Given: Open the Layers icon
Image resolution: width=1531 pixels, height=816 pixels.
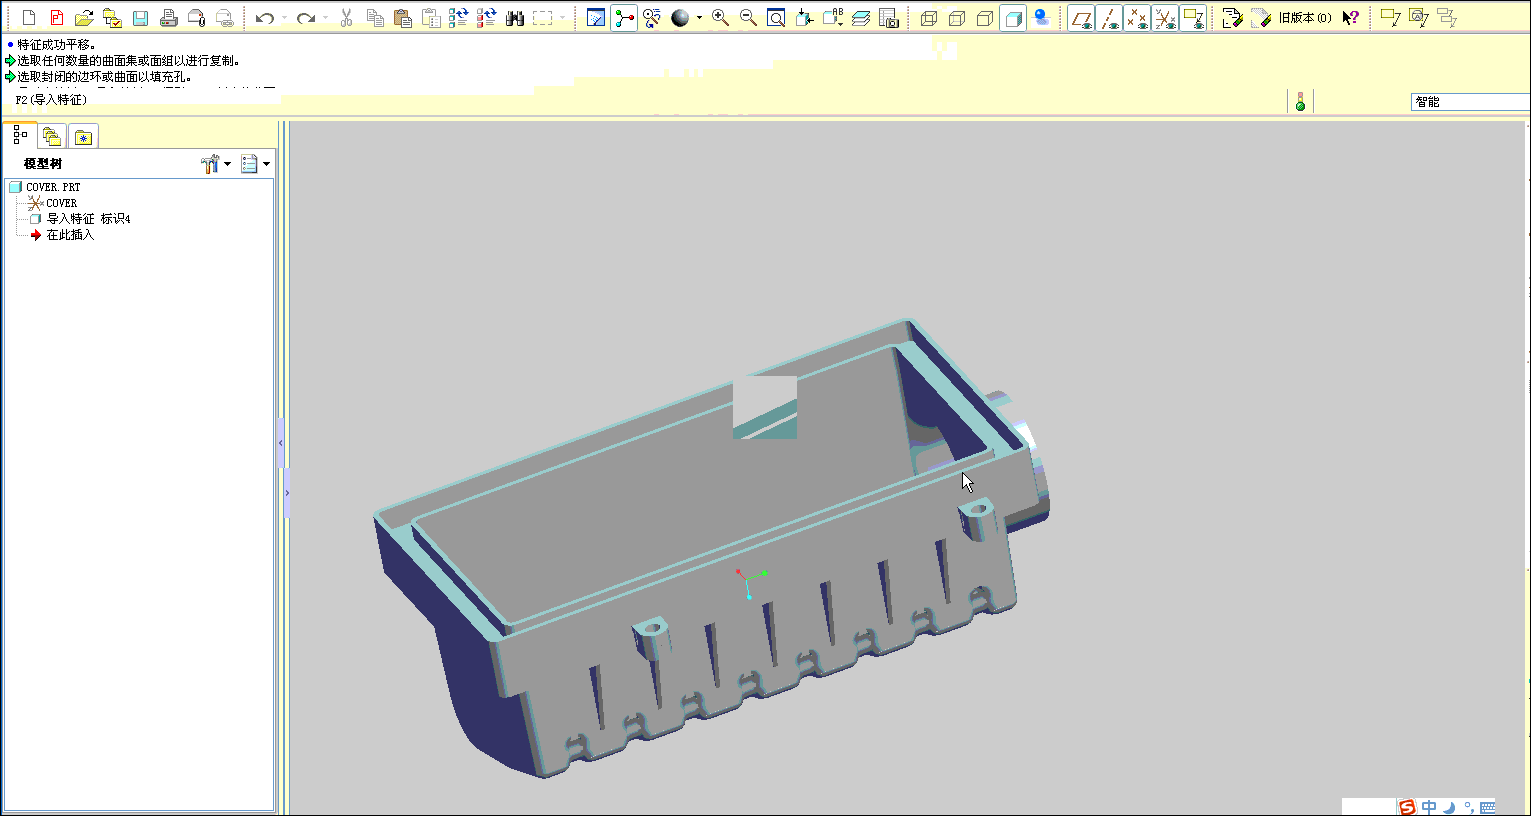Looking at the screenshot, I should point(861,18).
